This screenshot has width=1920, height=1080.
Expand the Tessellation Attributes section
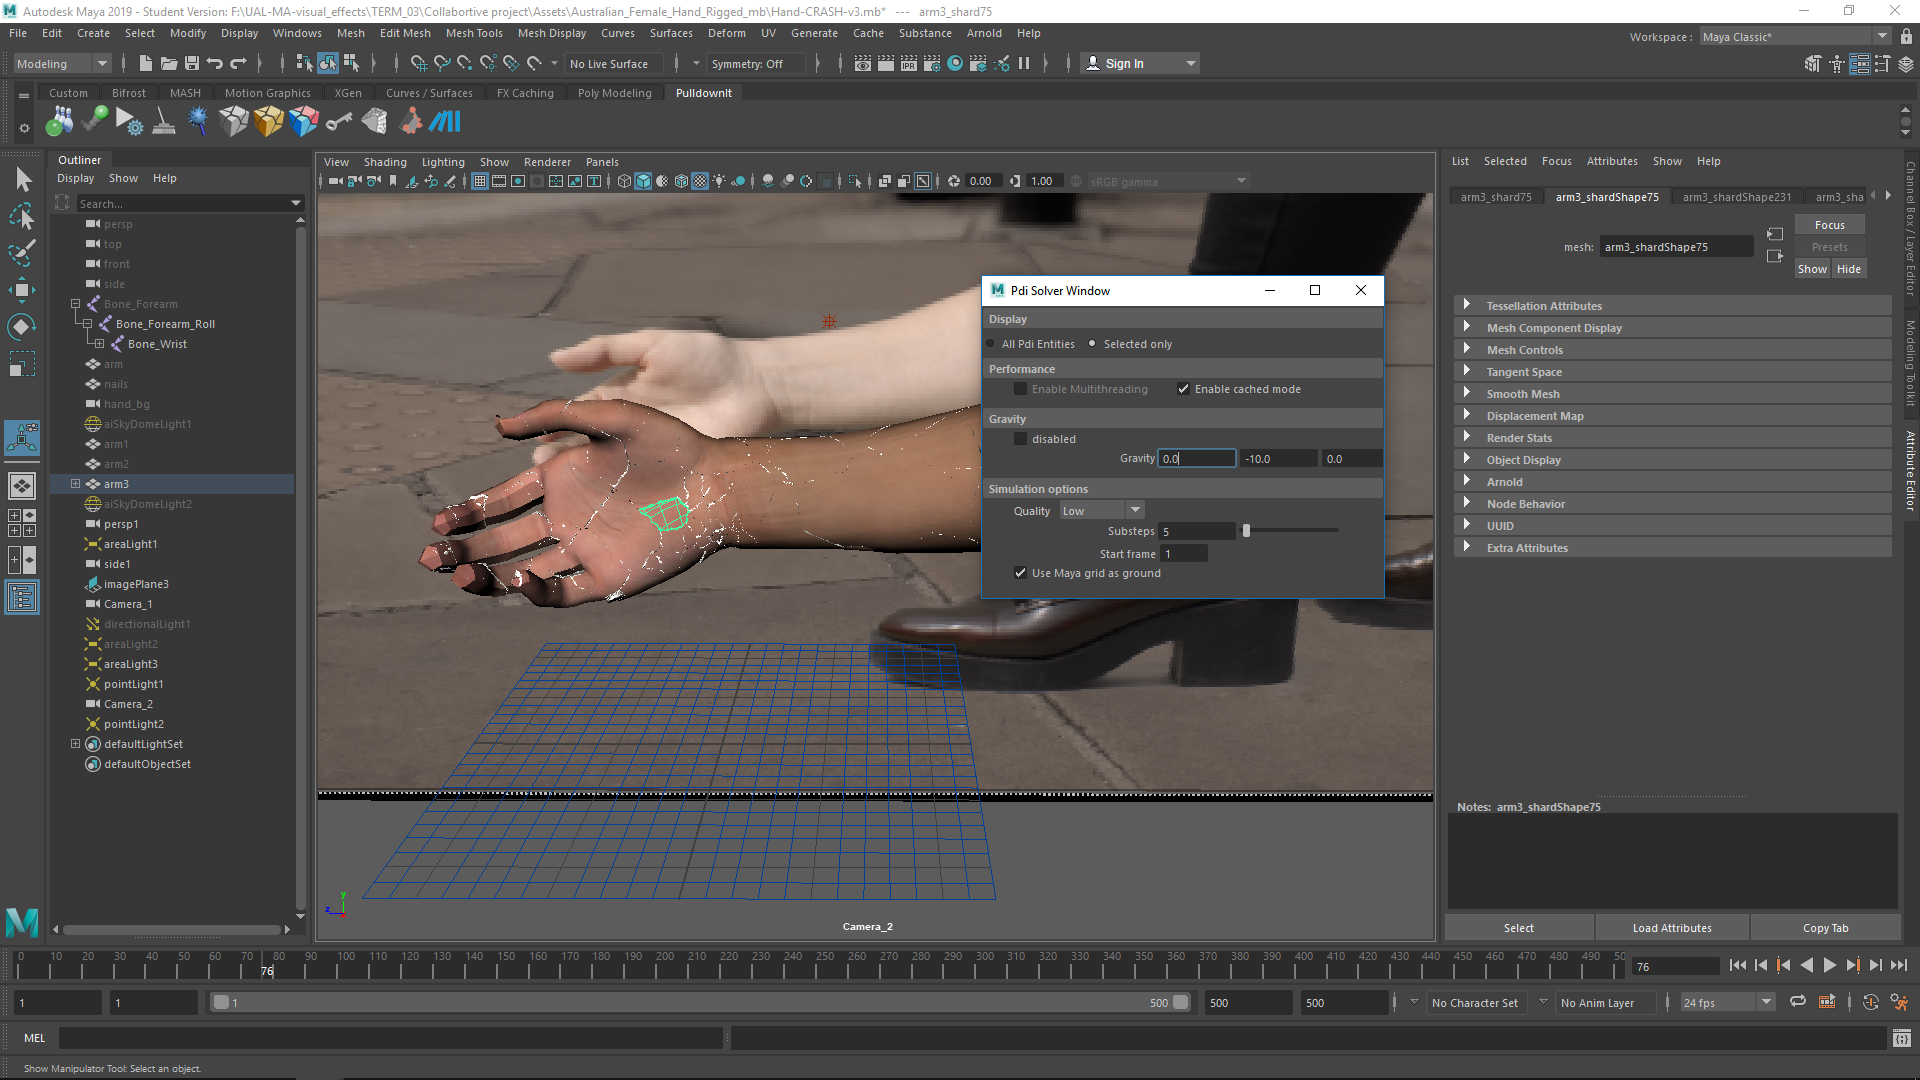point(1544,306)
